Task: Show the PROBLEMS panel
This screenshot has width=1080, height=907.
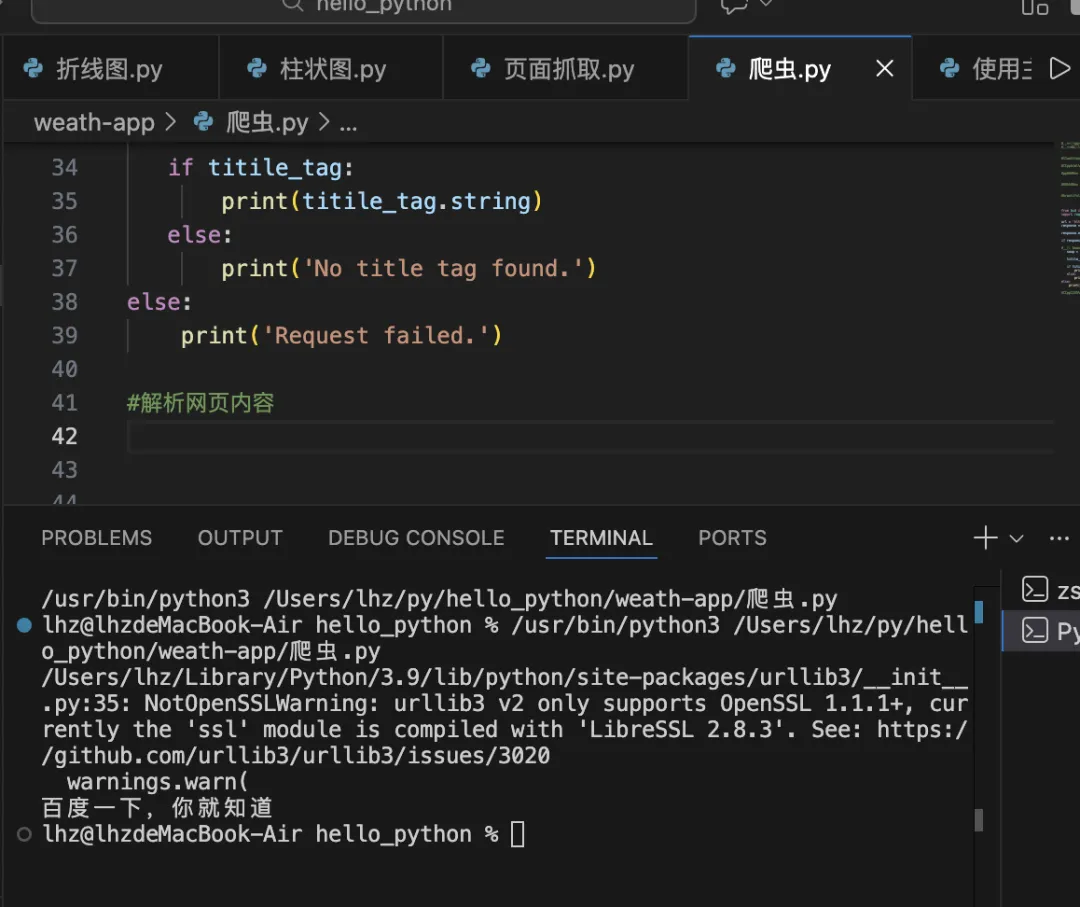Action: [x=96, y=538]
